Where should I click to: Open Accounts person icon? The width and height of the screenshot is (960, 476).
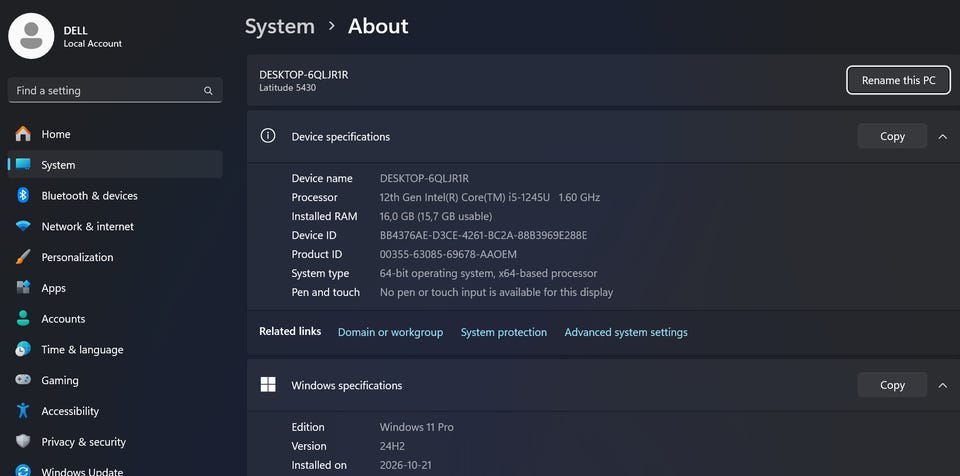pos(23,319)
